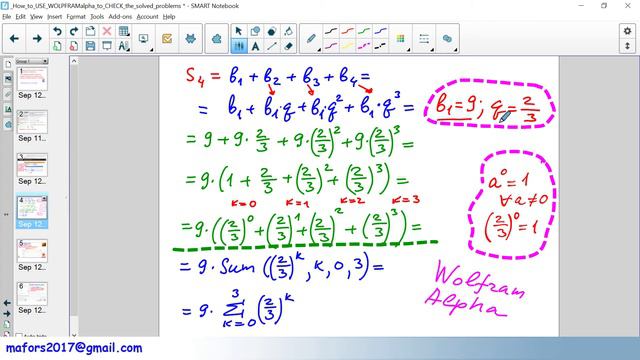640x360 pixels.
Task: Open toolbar customization gear
Action: coord(627,31)
